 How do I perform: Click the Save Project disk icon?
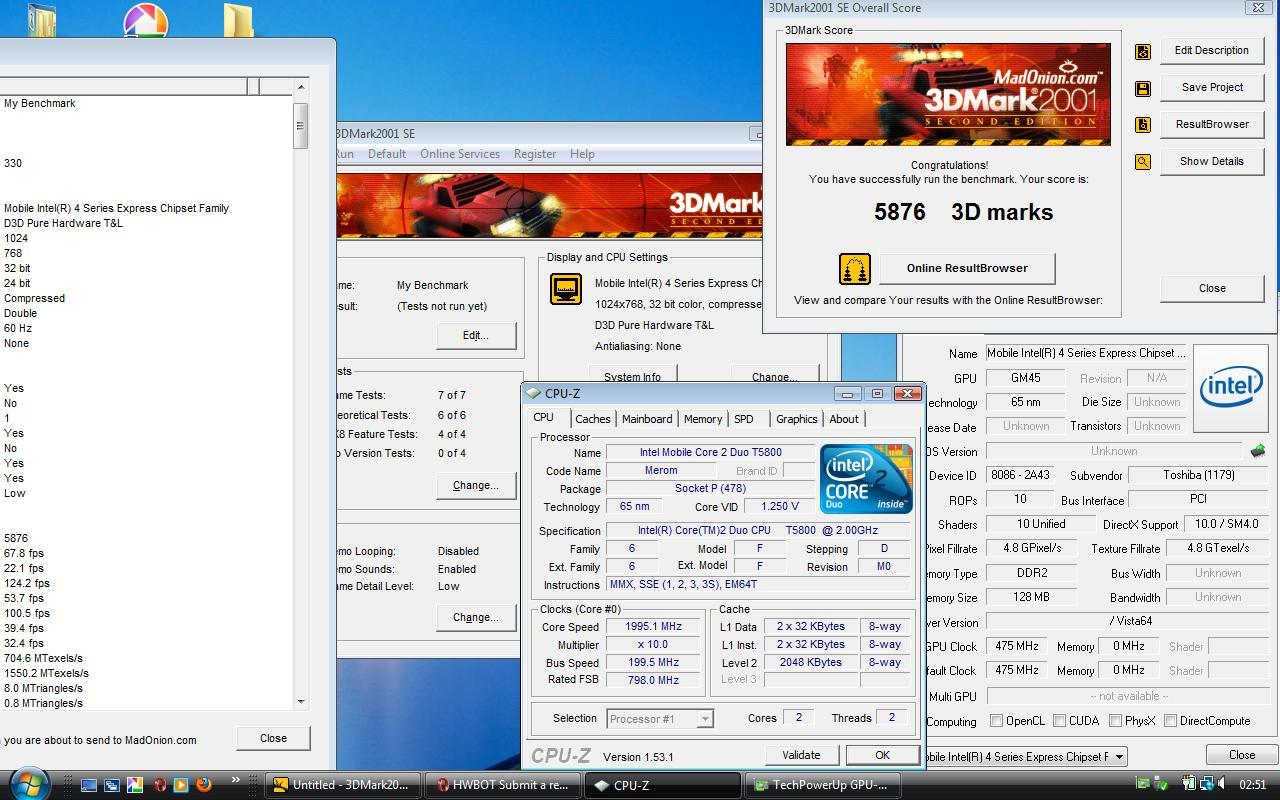point(1143,89)
